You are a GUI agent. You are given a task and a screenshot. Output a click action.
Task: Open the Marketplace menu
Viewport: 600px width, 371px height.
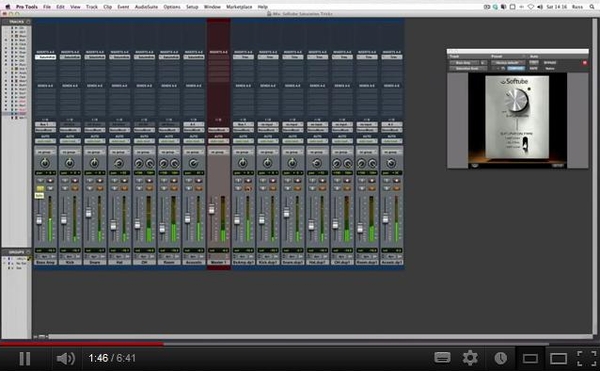(239, 7)
